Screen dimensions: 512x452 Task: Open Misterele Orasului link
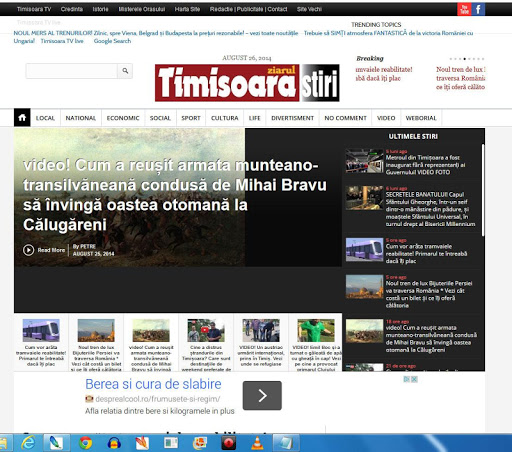142,9
